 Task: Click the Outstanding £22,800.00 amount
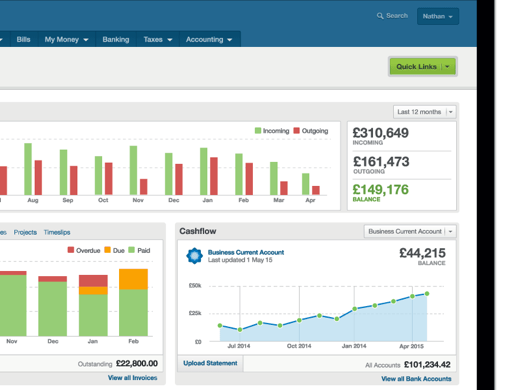tap(137, 363)
